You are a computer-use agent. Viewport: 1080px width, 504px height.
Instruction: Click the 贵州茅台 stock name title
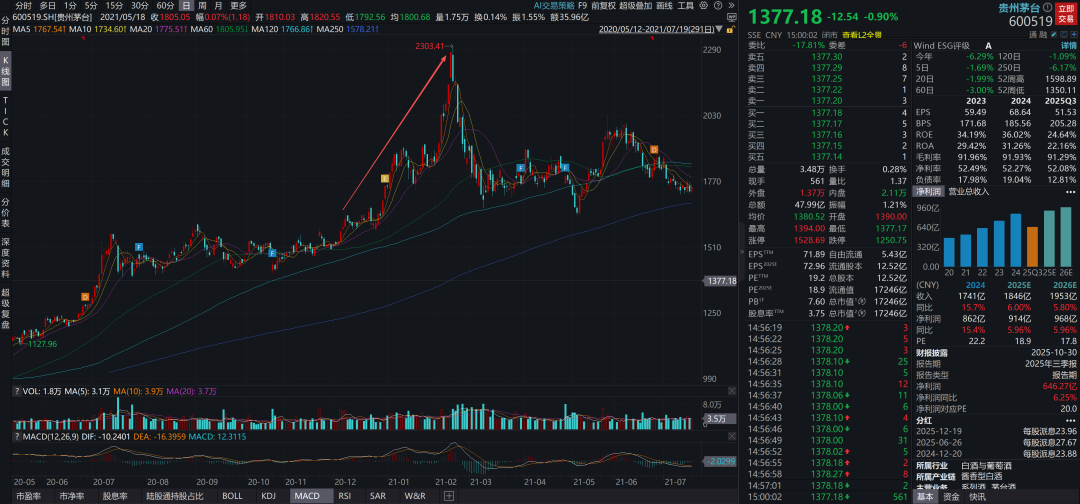(x=1019, y=8)
